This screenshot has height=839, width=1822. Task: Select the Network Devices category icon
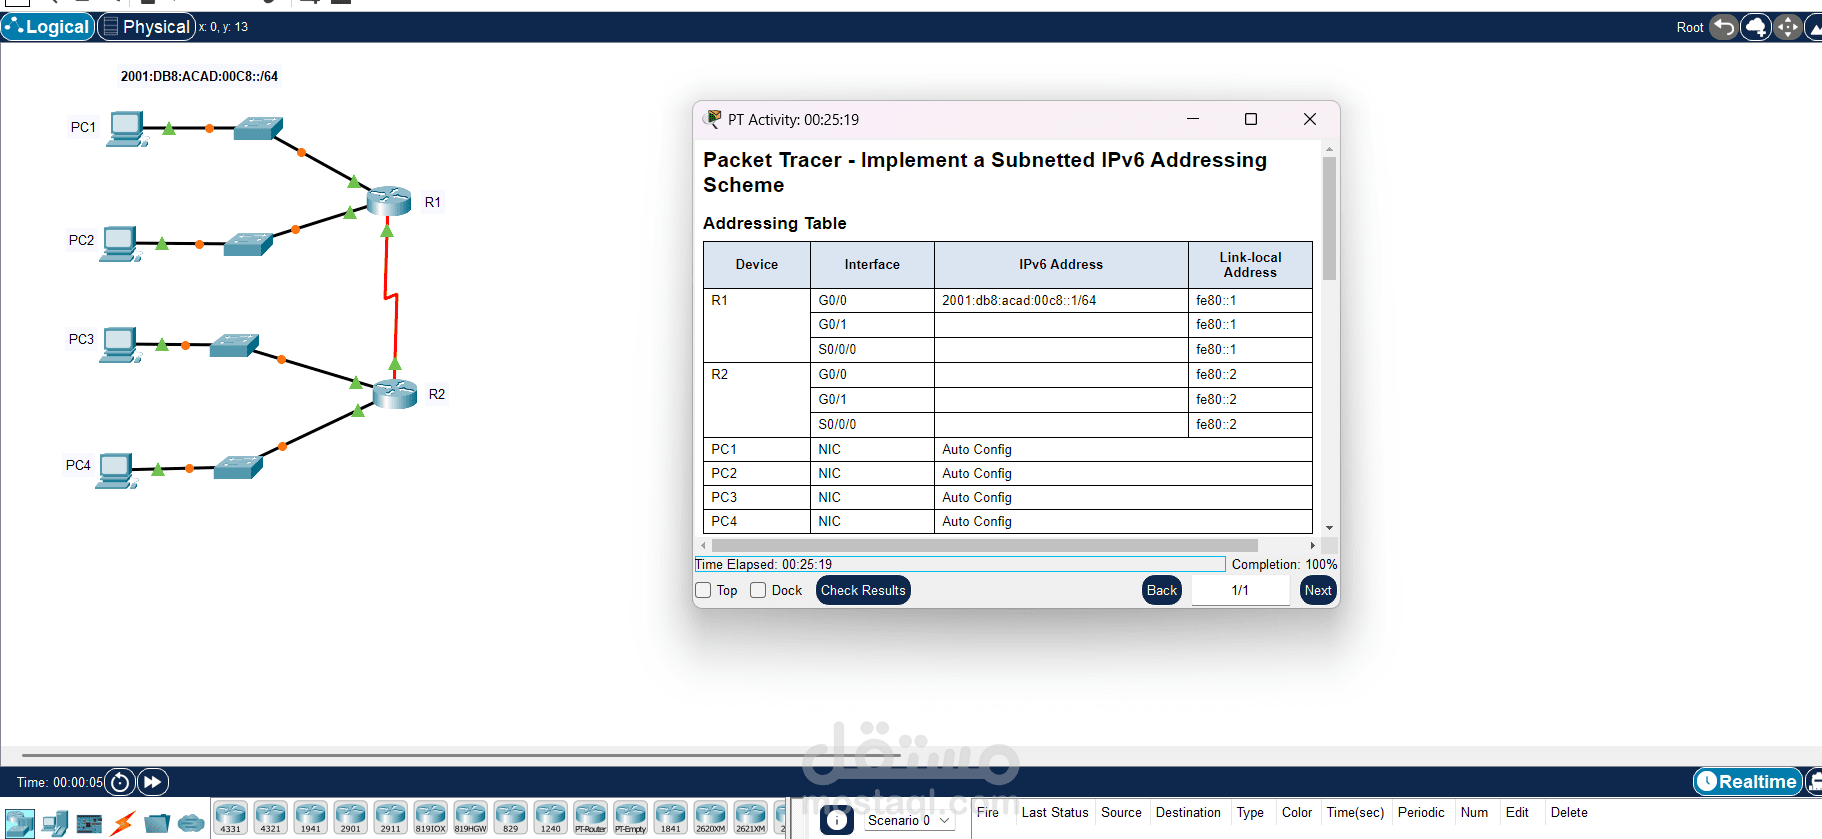click(20, 823)
